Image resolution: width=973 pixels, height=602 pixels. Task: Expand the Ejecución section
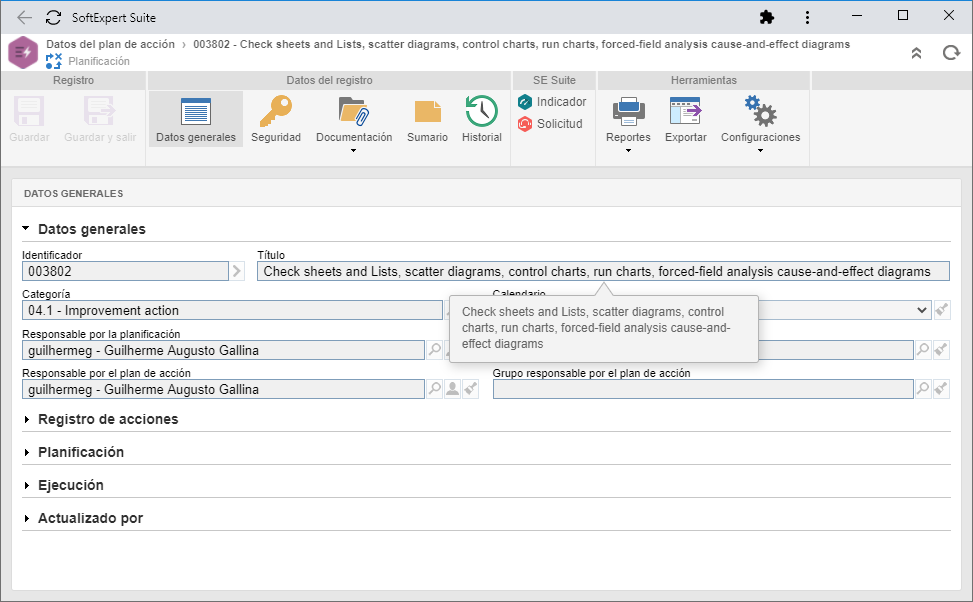27,485
